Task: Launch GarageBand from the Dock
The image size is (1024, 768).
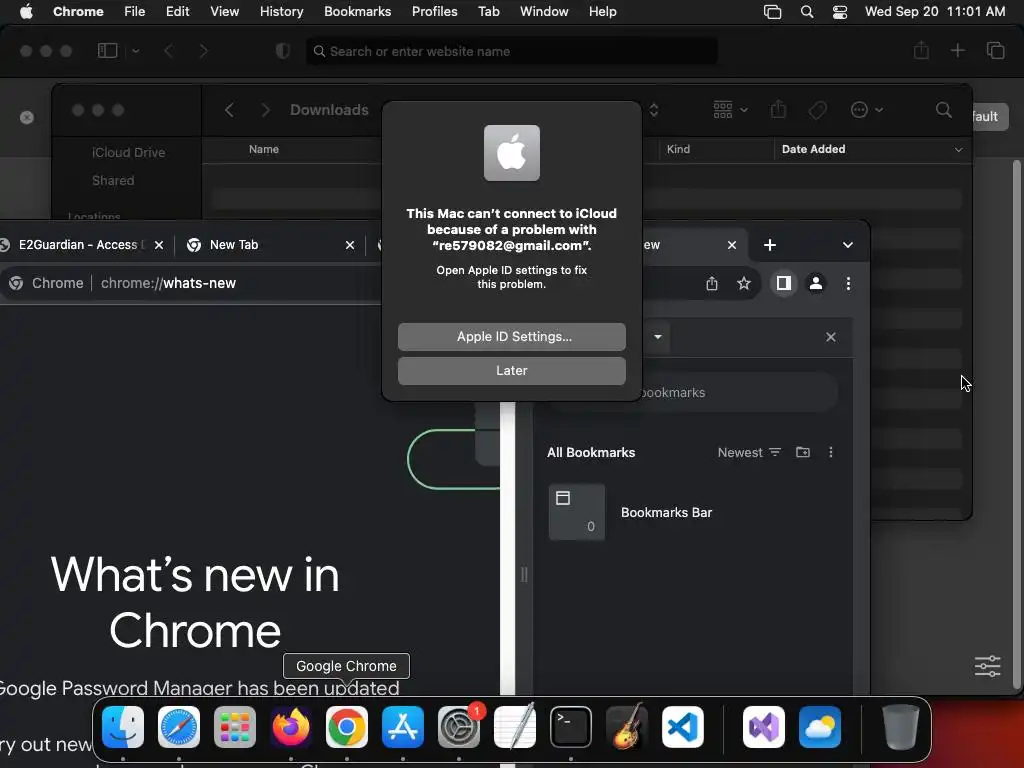Action: 627,727
